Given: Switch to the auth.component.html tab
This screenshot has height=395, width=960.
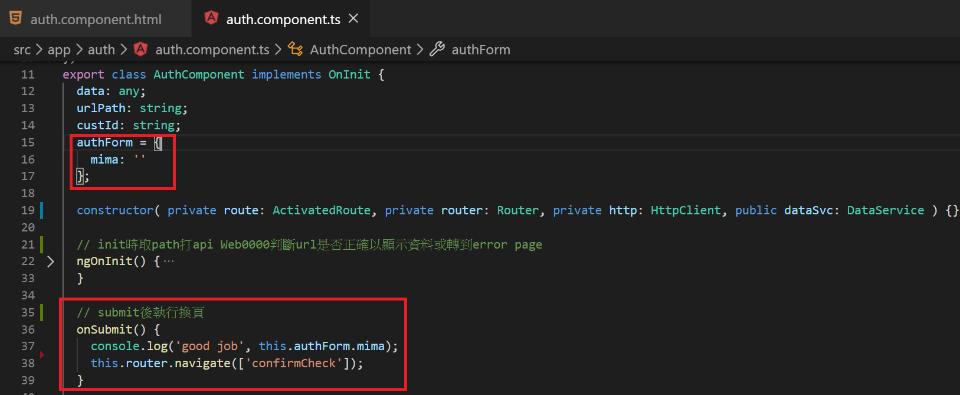Looking at the screenshot, I should point(95,19).
